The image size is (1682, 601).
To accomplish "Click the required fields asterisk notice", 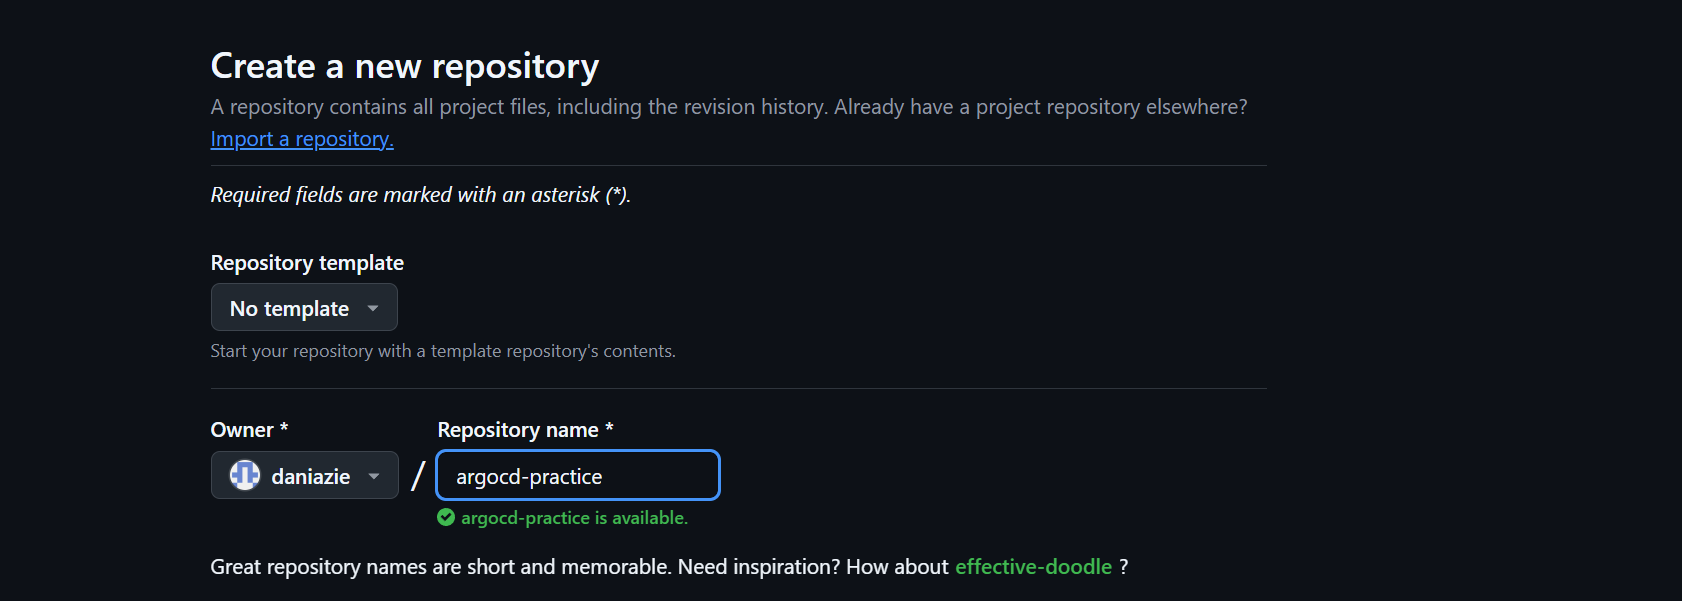I will point(420,195).
